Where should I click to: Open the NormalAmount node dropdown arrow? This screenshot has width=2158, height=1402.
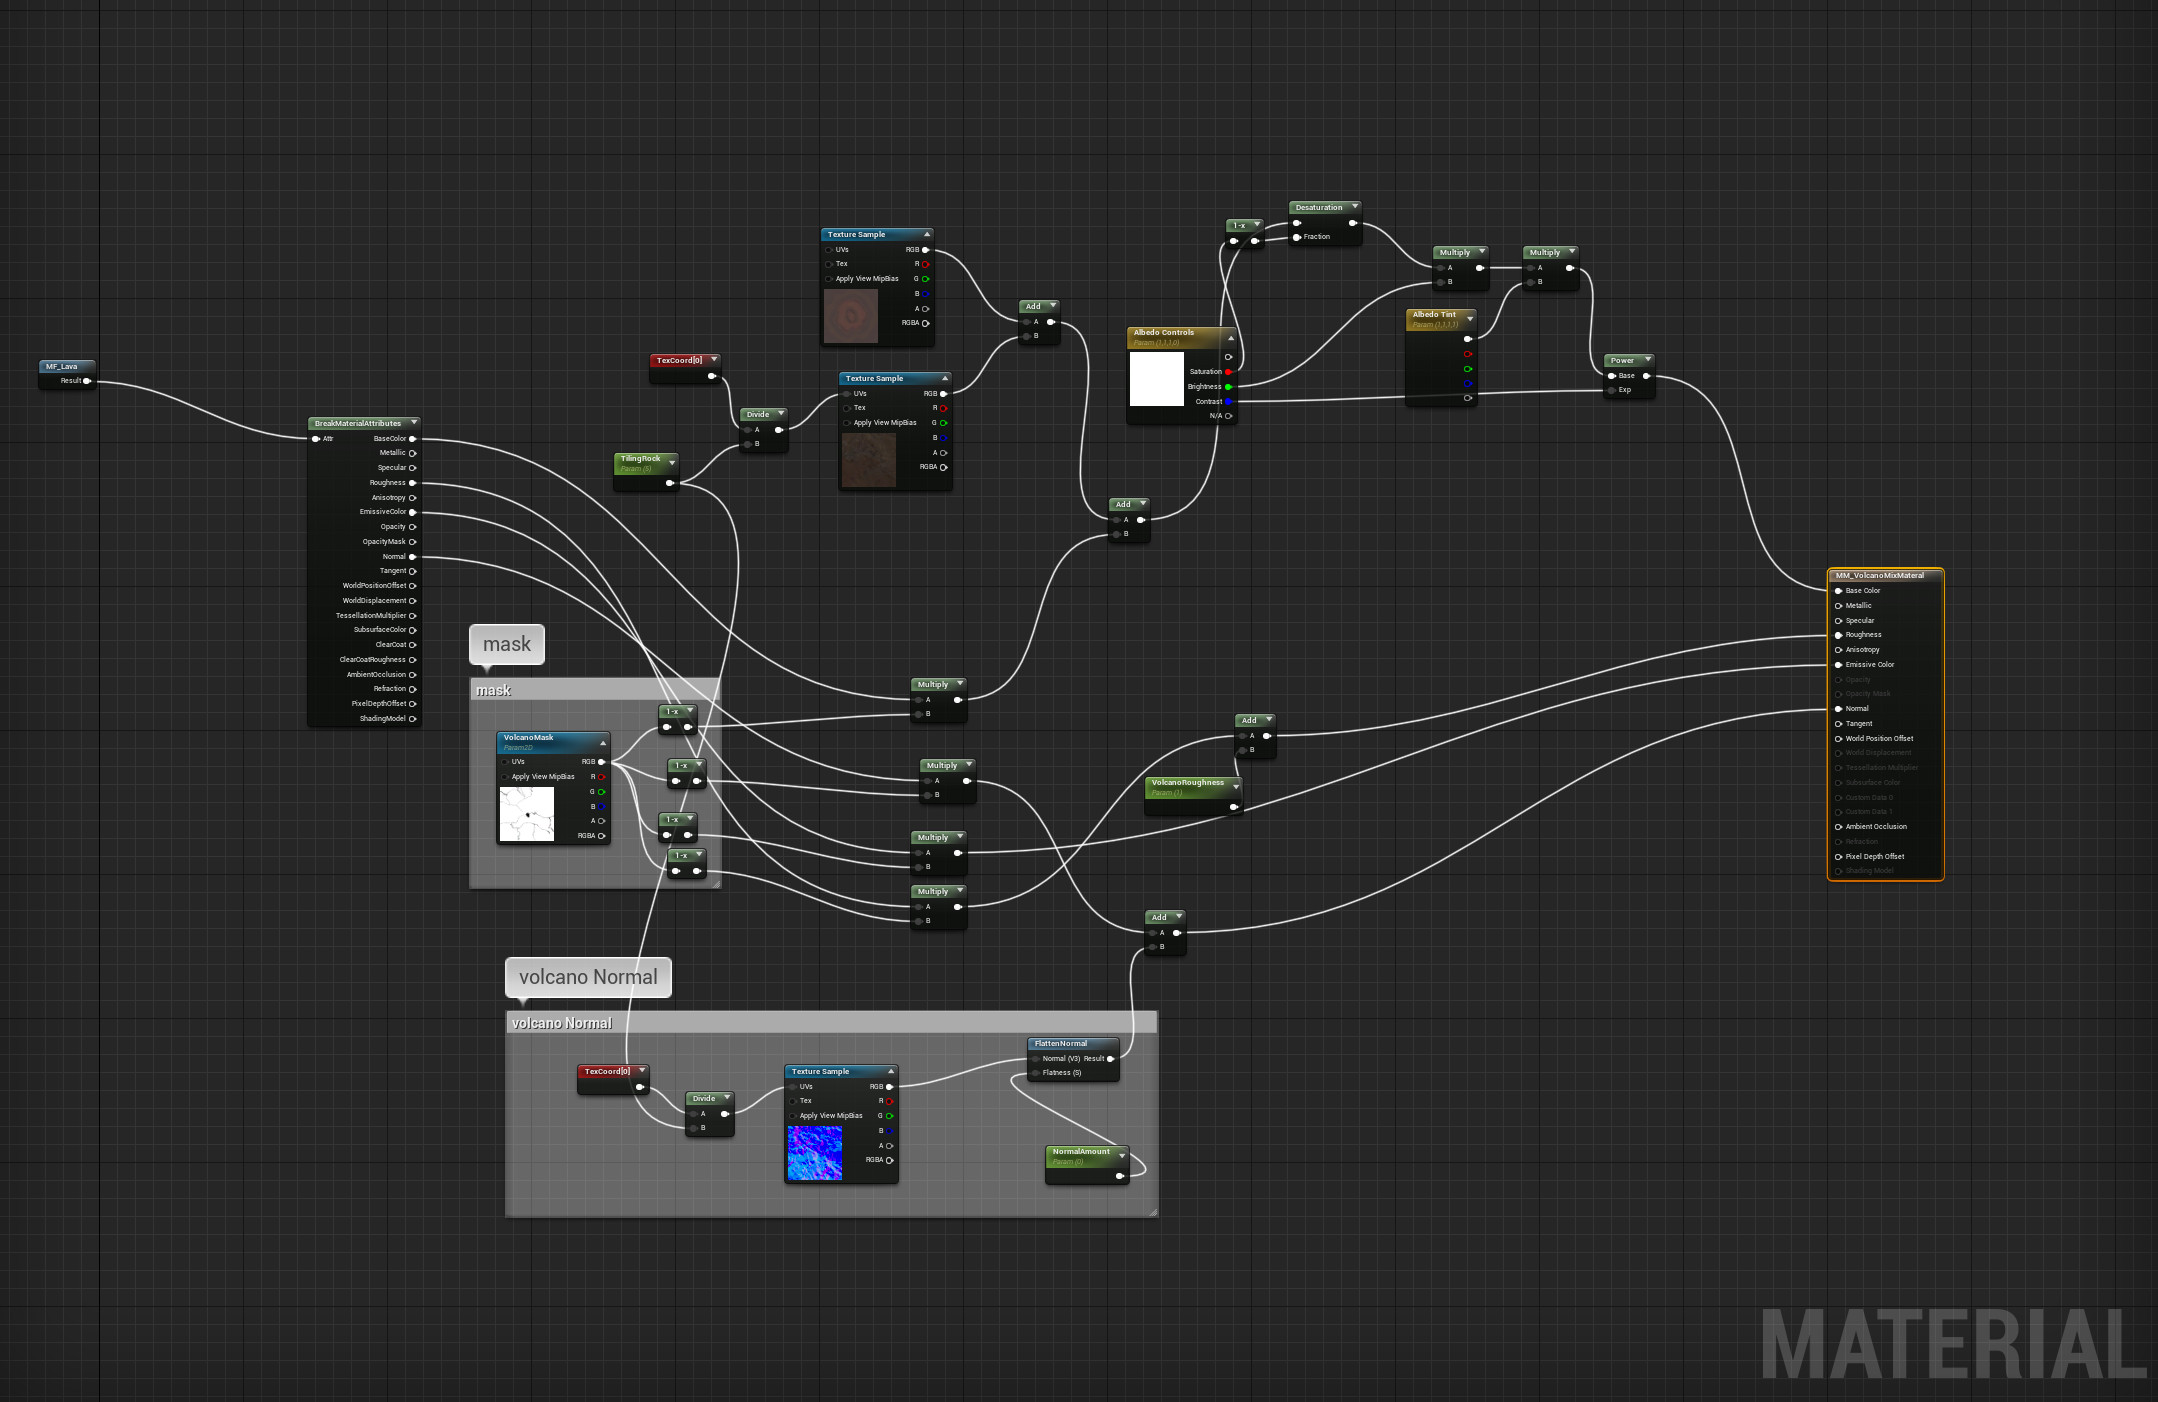pos(1122,1156)
